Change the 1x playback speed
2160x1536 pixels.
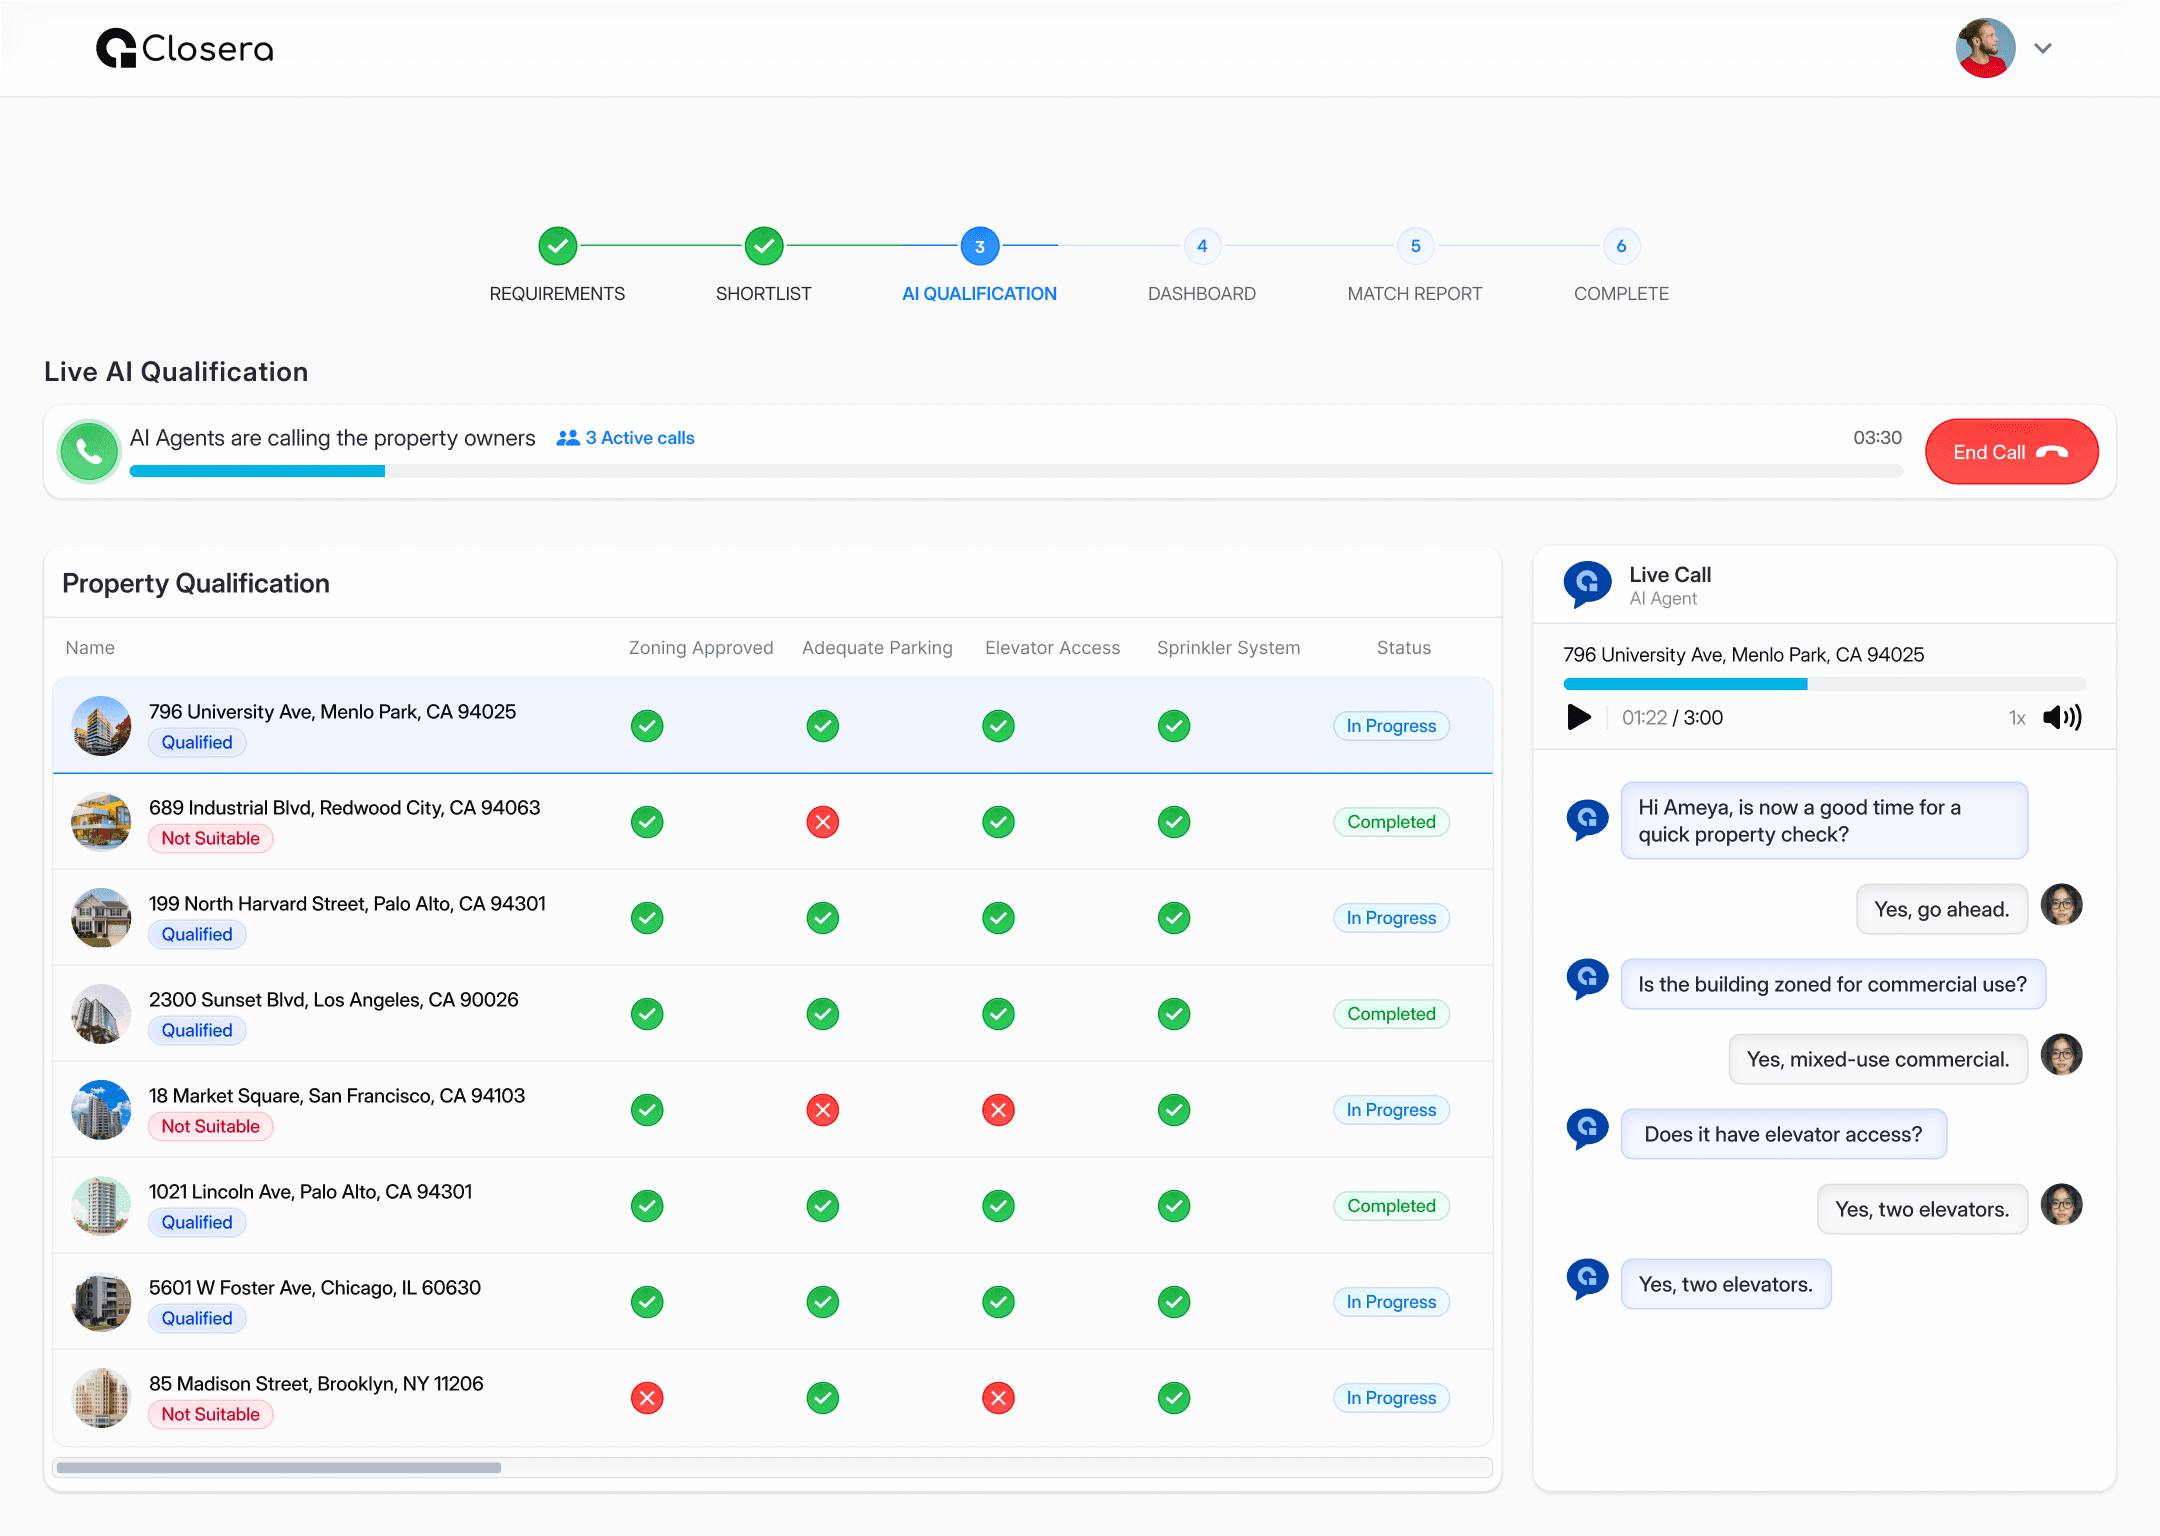[x=2017, y=718]
